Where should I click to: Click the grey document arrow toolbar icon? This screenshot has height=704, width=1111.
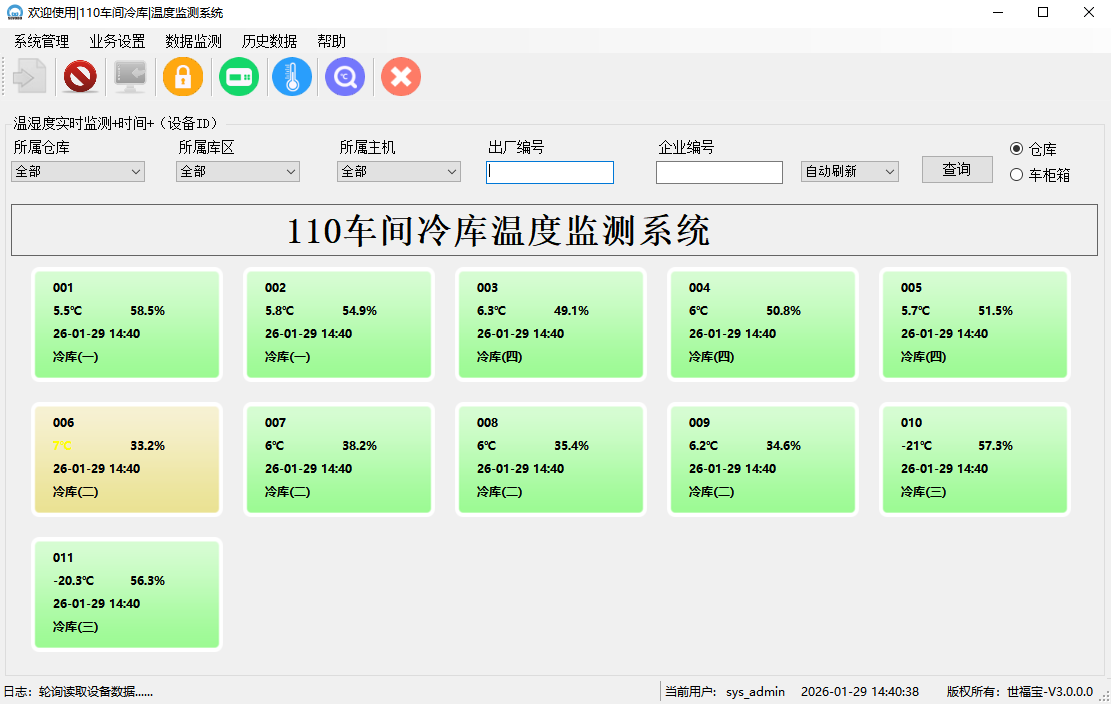point(29,77)
